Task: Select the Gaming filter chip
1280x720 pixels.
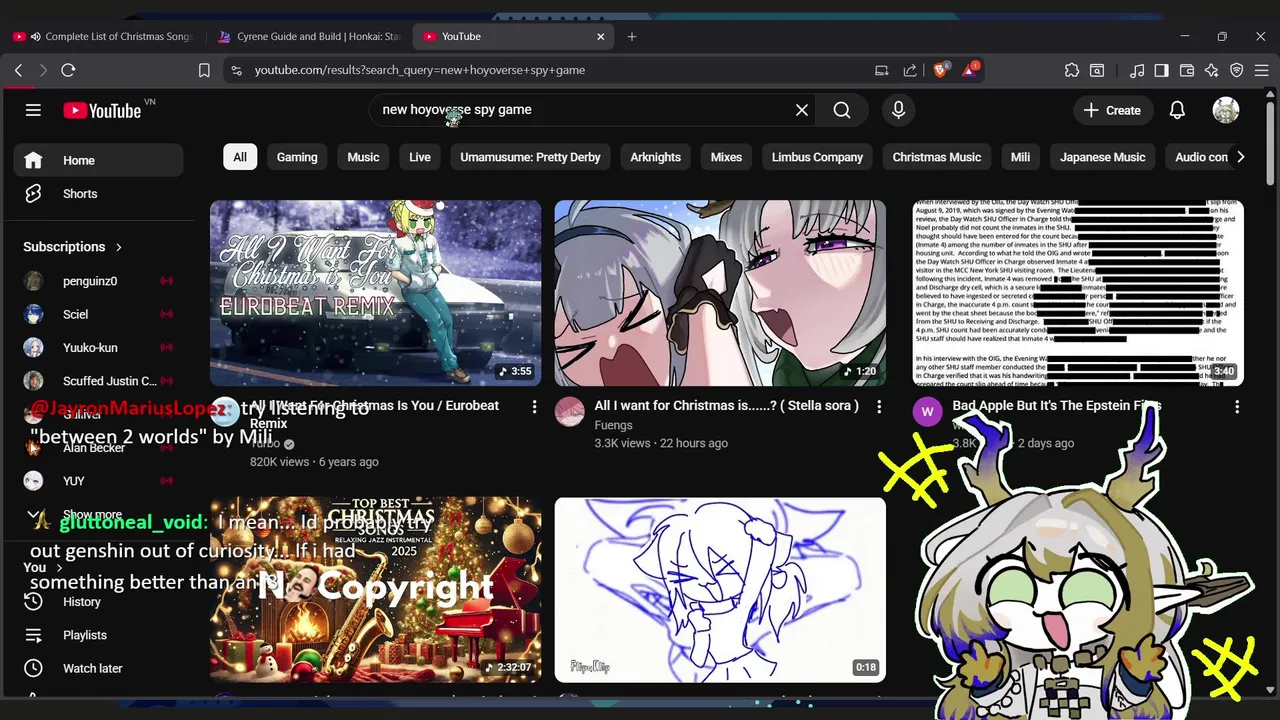Action: tap(297, 157)
